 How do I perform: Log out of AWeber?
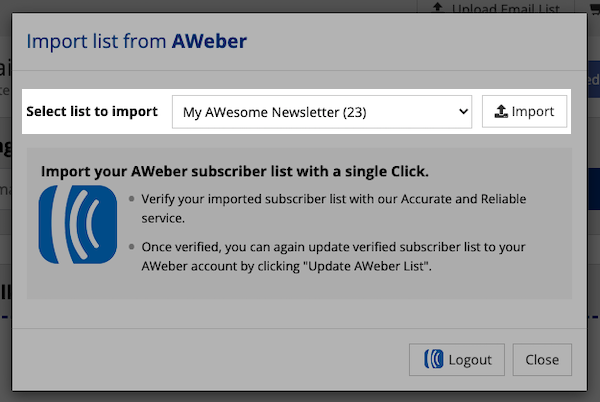pyautogui.click(x=458, y=360)
